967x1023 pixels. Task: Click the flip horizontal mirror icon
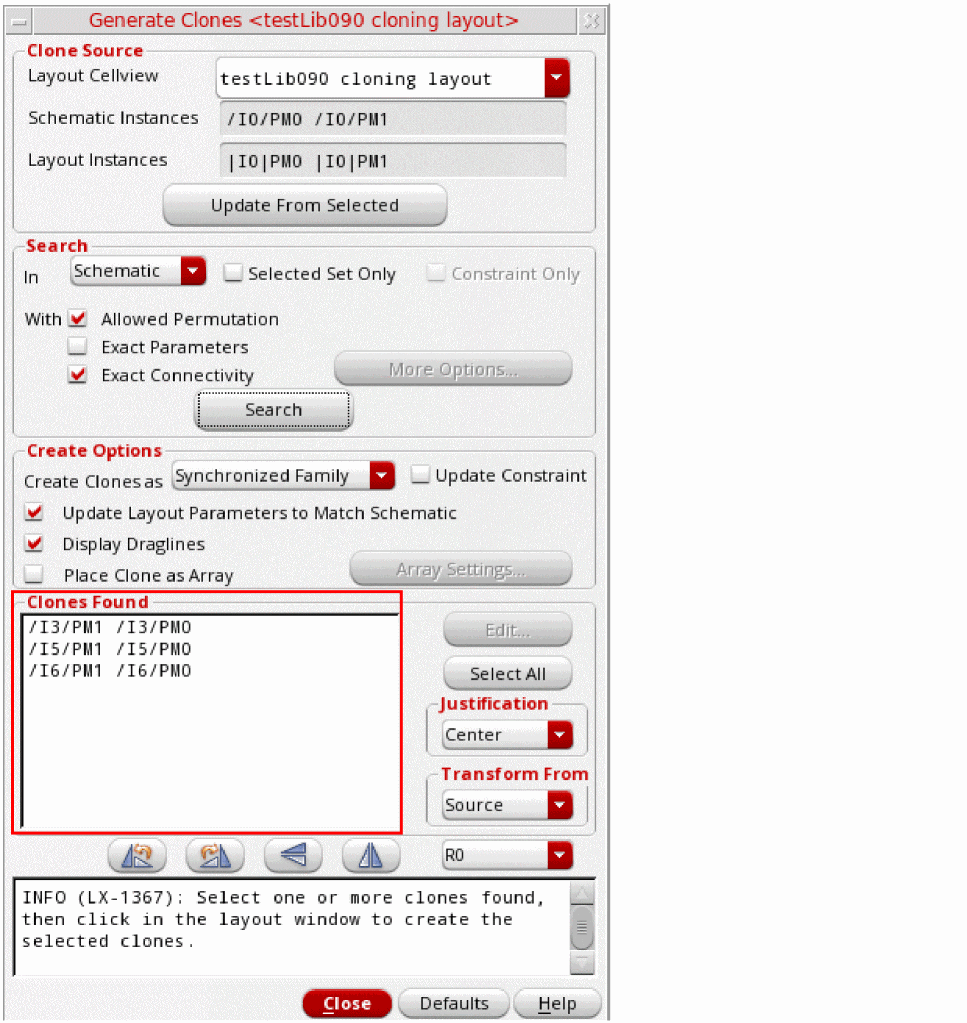click(371, 856)
